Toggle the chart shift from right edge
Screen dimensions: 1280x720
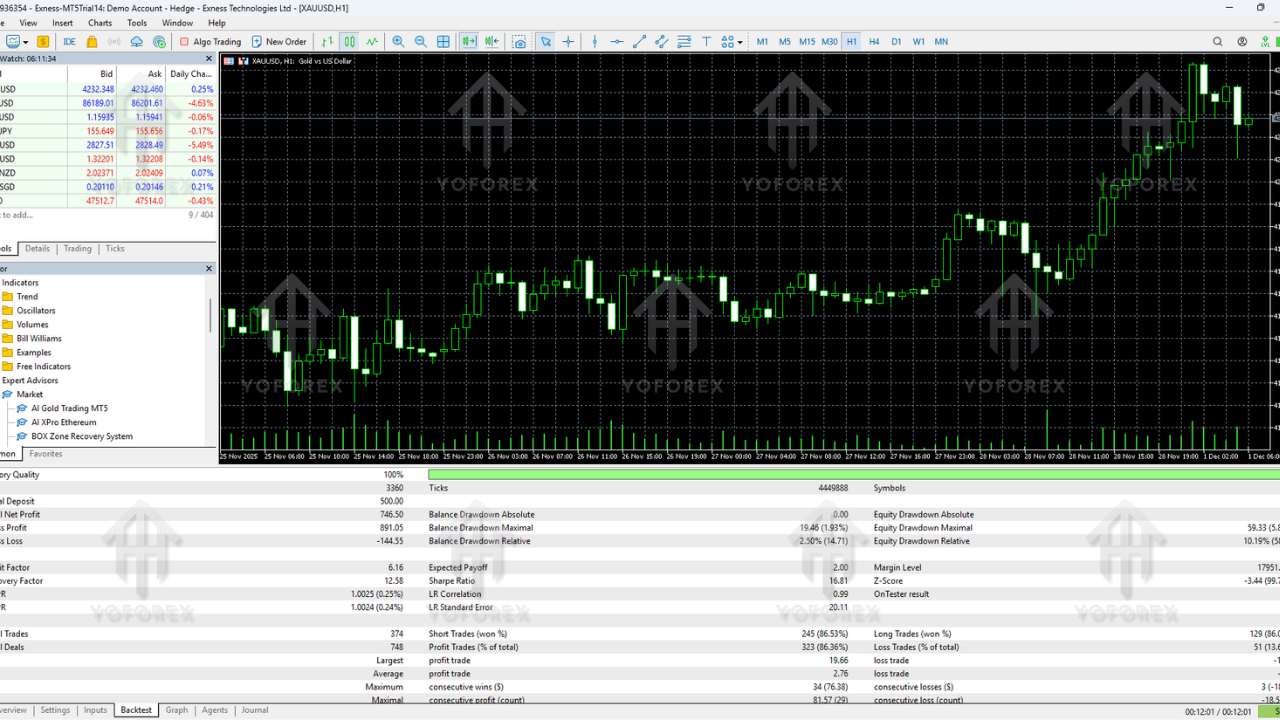tap(491, 42)
